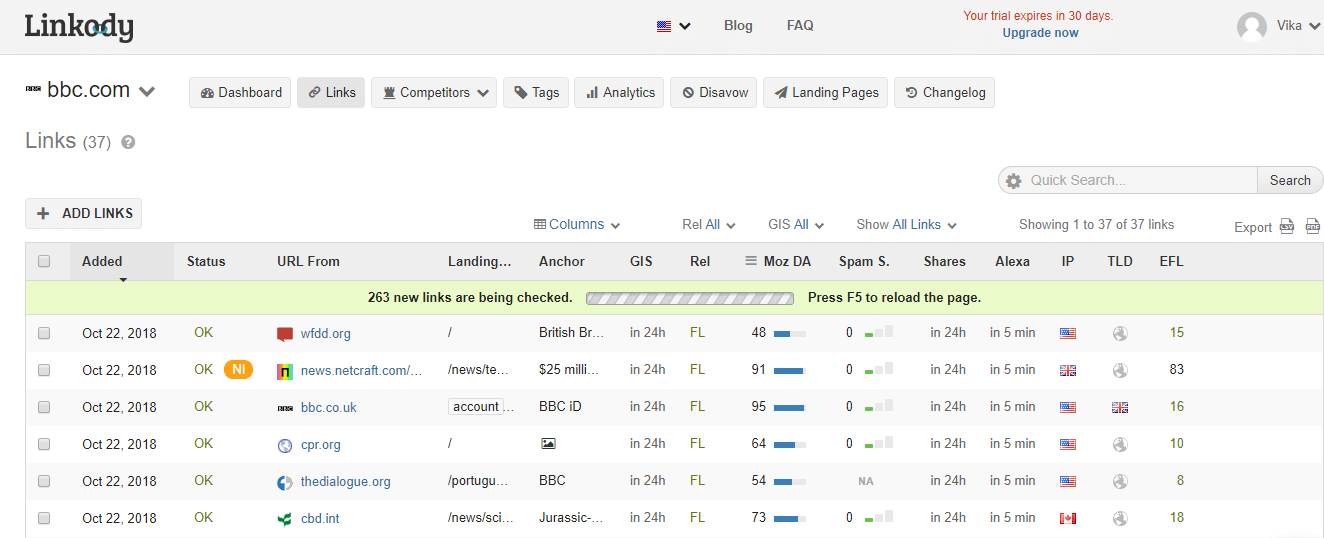Image resolution: width=1324 pixels, height=538 pixels.
Task: Sort by Spam S. column header
Action: tap(864, 261)
